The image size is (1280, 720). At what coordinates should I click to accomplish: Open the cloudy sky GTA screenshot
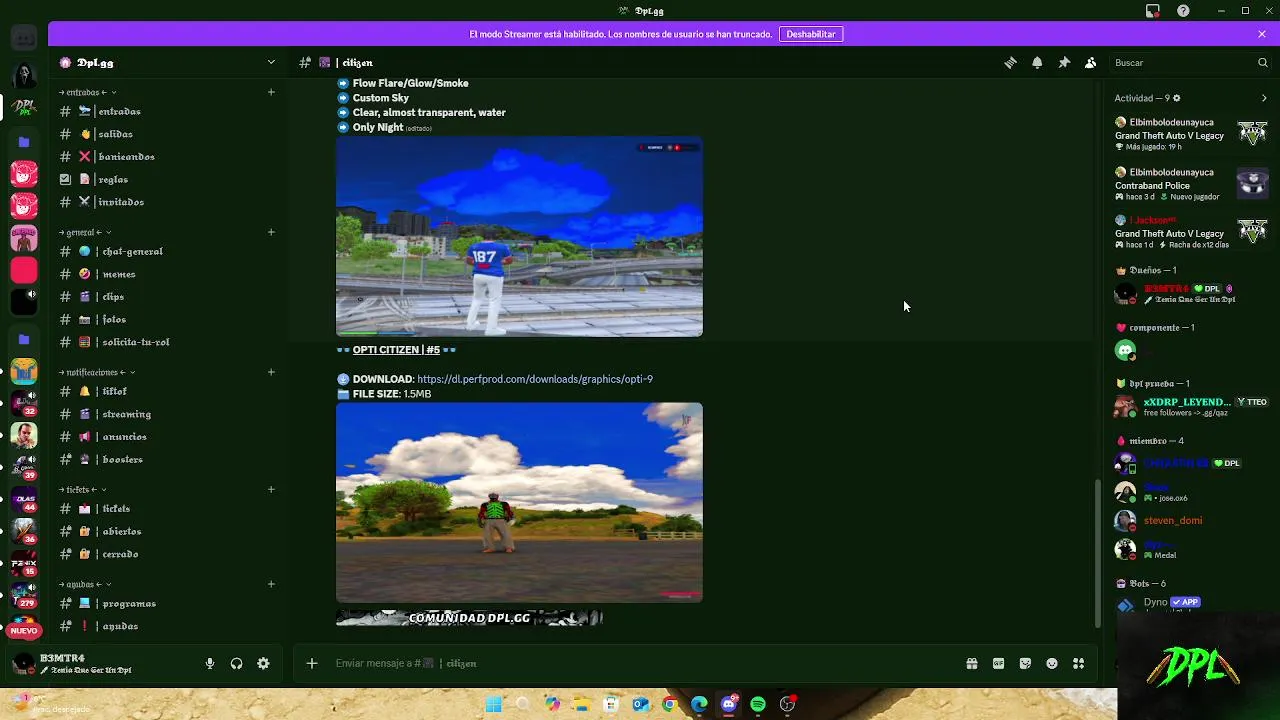tap(519, 503)
